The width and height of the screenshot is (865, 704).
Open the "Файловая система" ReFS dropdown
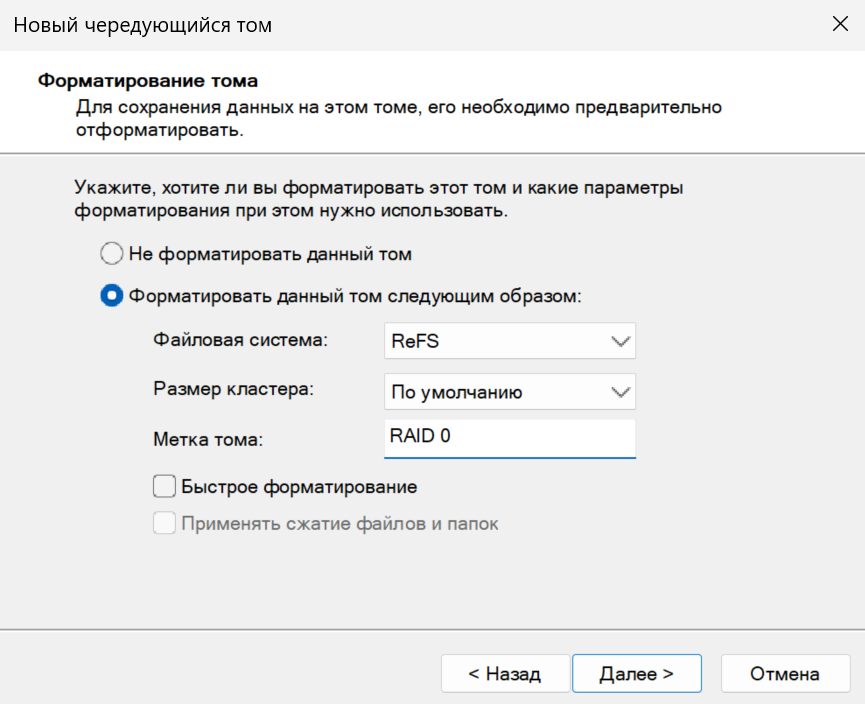tap(509, 341)
